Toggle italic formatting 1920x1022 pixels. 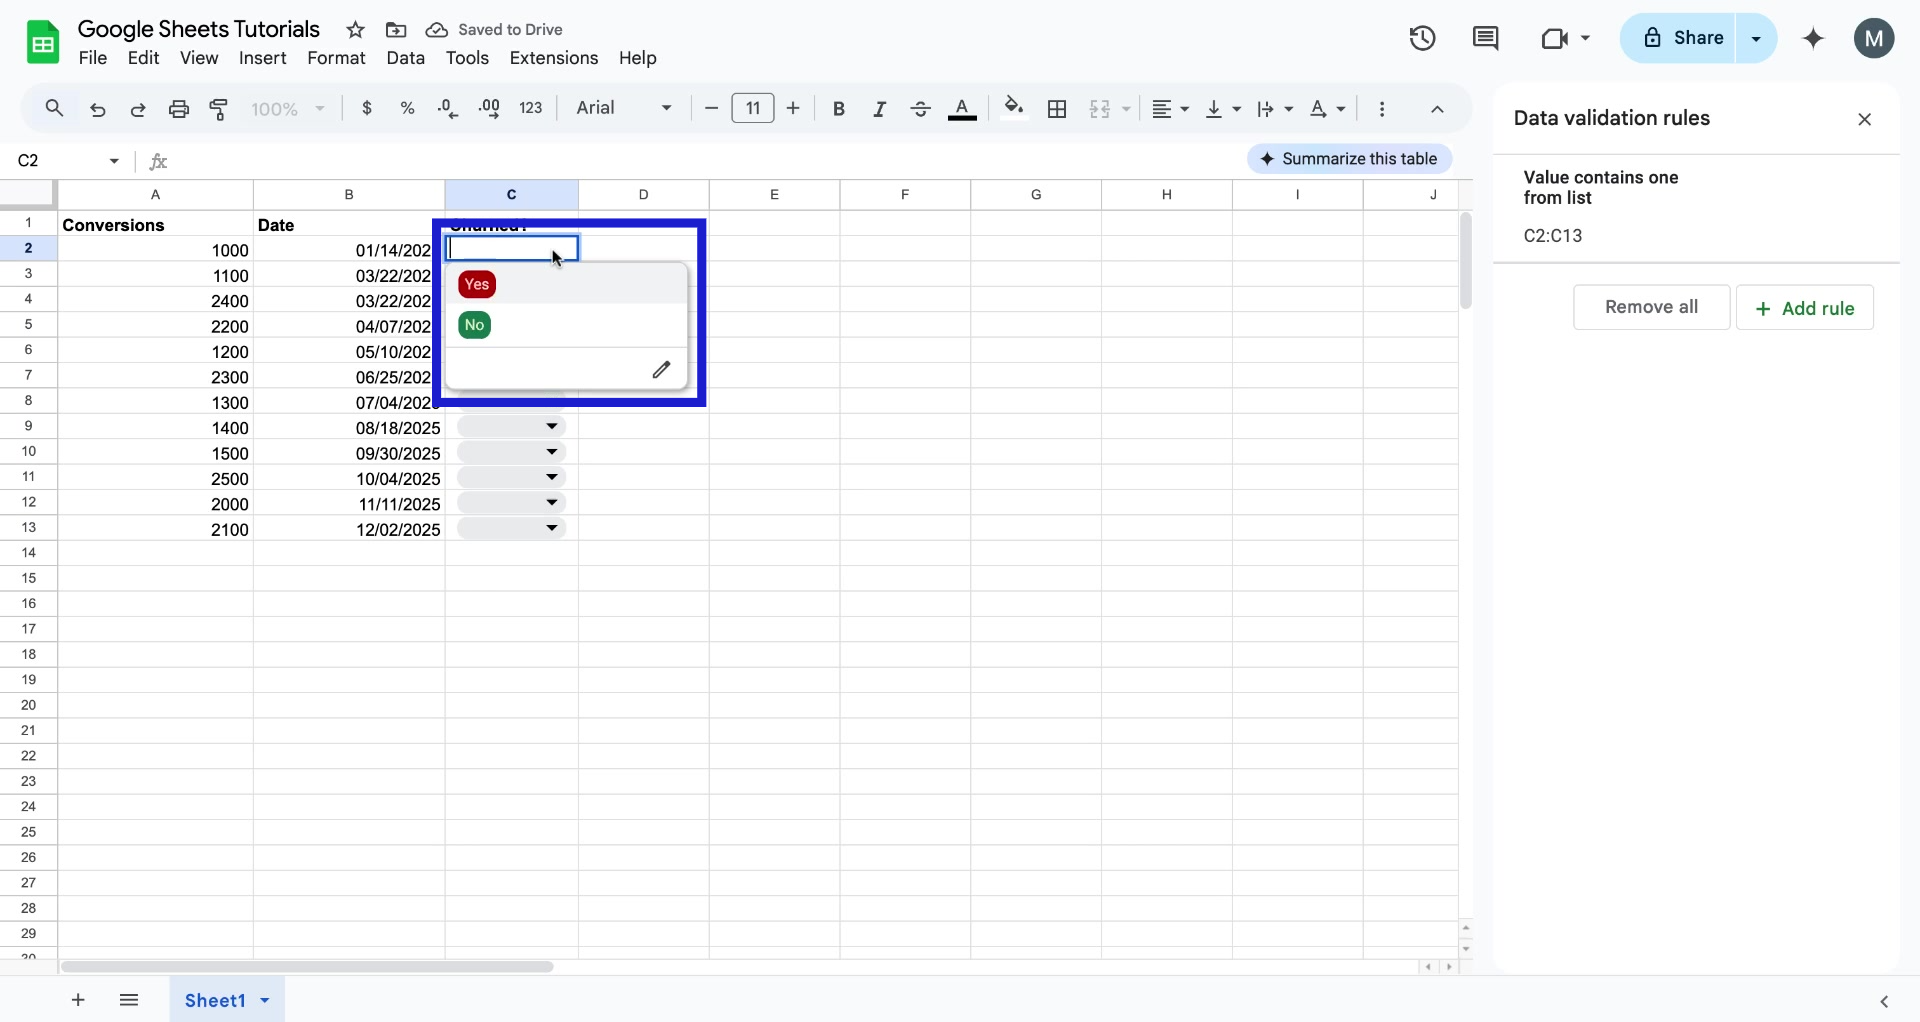[879, 110]
